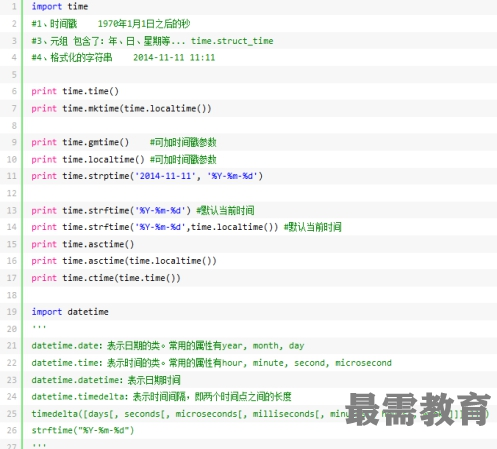Viewport: 497px width, 449px height.
Task: Click line number 1 in the gutter
Action: pyautogui.click(x=14, y=7)
